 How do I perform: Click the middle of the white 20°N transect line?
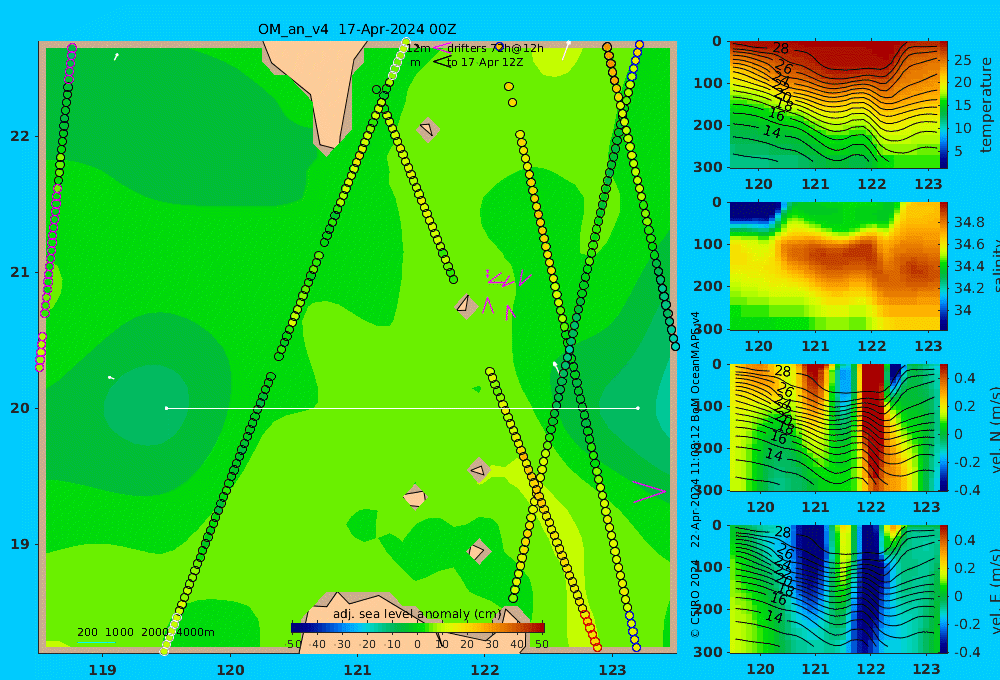pos(402,408)
